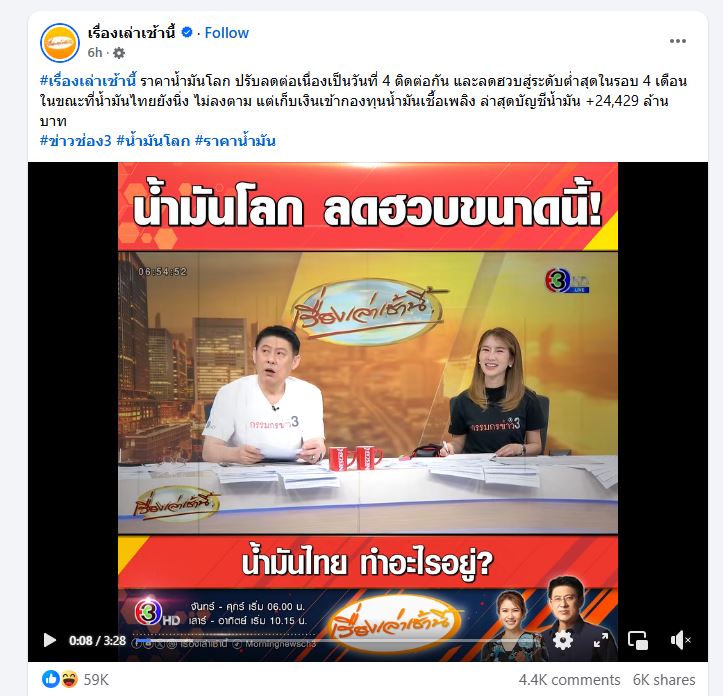Open hashtag #ราคาน้ำมัน
This screenshot has width=723, height=696.
point(235,141)
